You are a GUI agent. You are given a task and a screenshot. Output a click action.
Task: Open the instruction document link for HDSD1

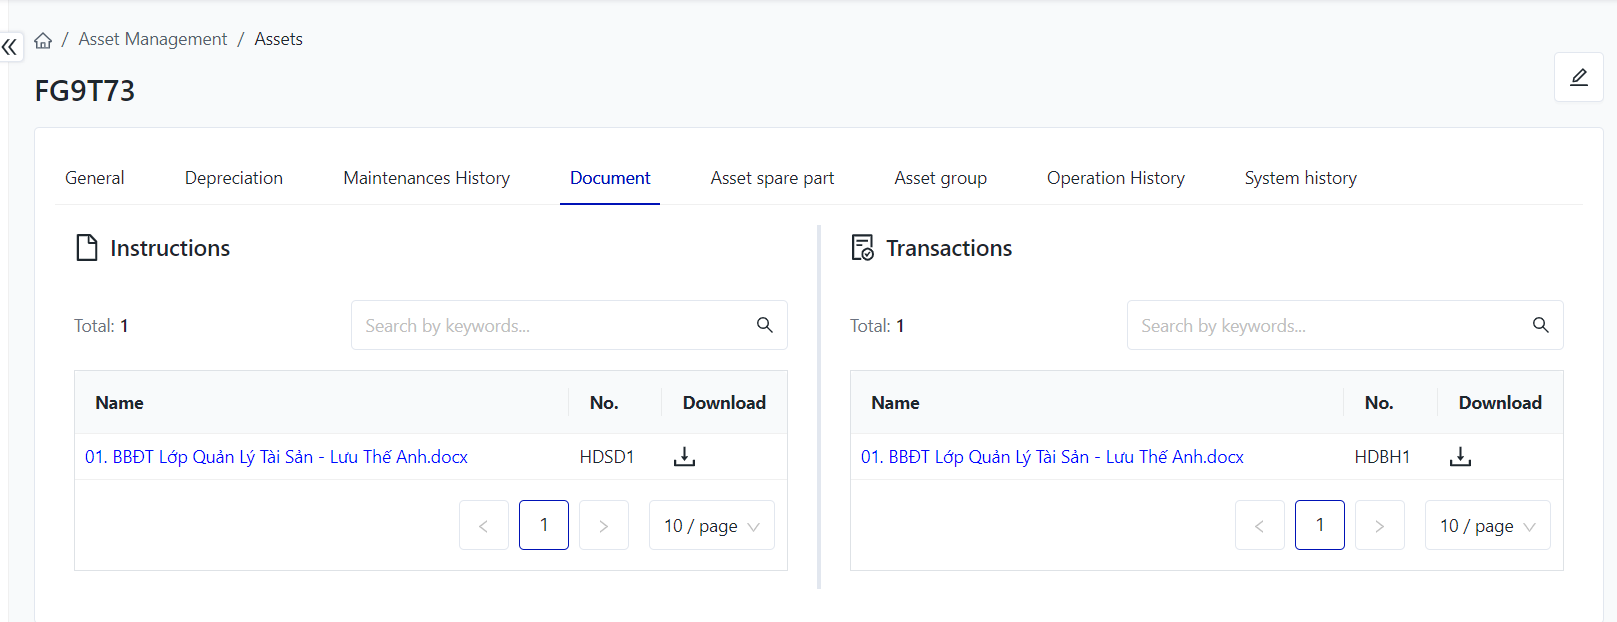(276, 457)
